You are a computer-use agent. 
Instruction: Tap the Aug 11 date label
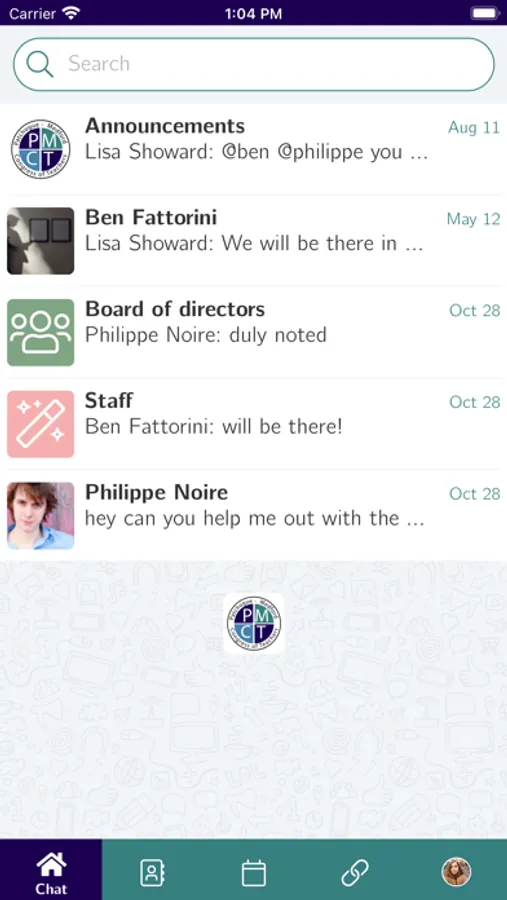click(474, 127)
